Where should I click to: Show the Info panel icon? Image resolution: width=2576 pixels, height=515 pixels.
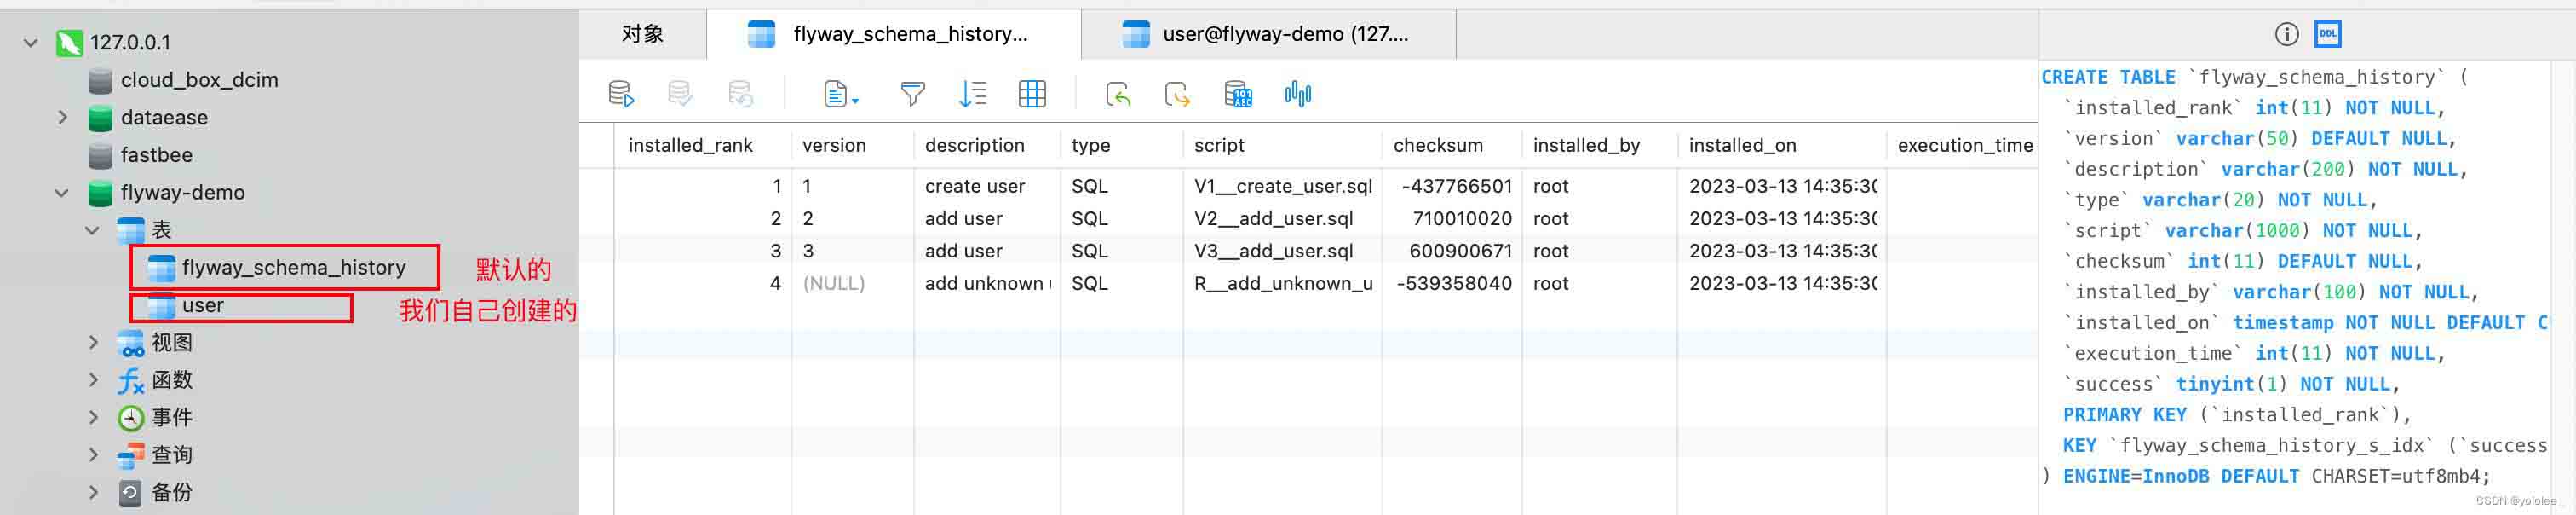pyautogui.click(x=2286, y=34)
